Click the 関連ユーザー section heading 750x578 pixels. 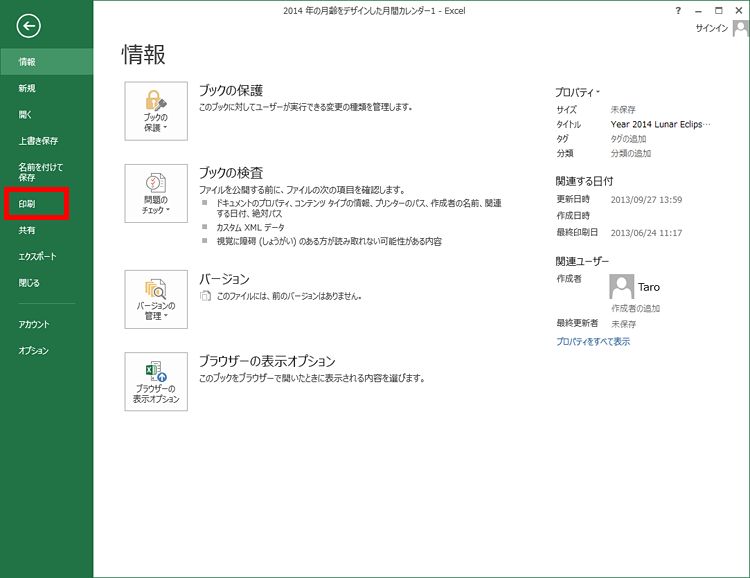[582, 261]
